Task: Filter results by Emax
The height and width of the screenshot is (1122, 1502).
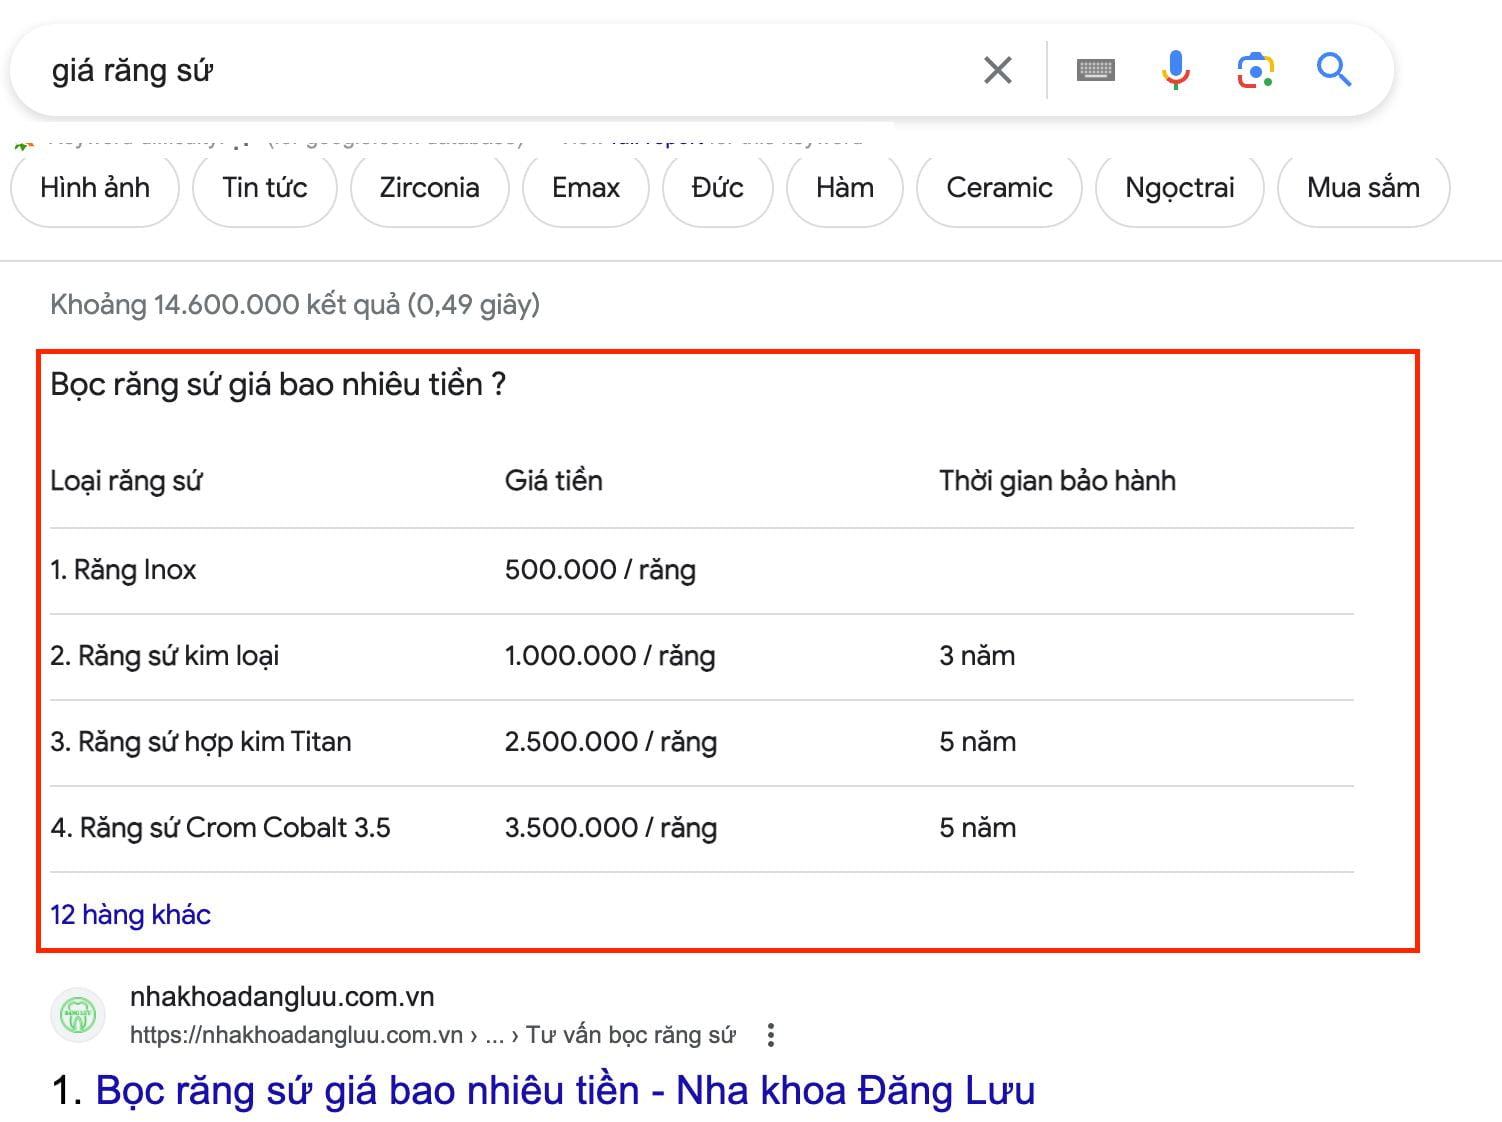Action: (586, 188)
